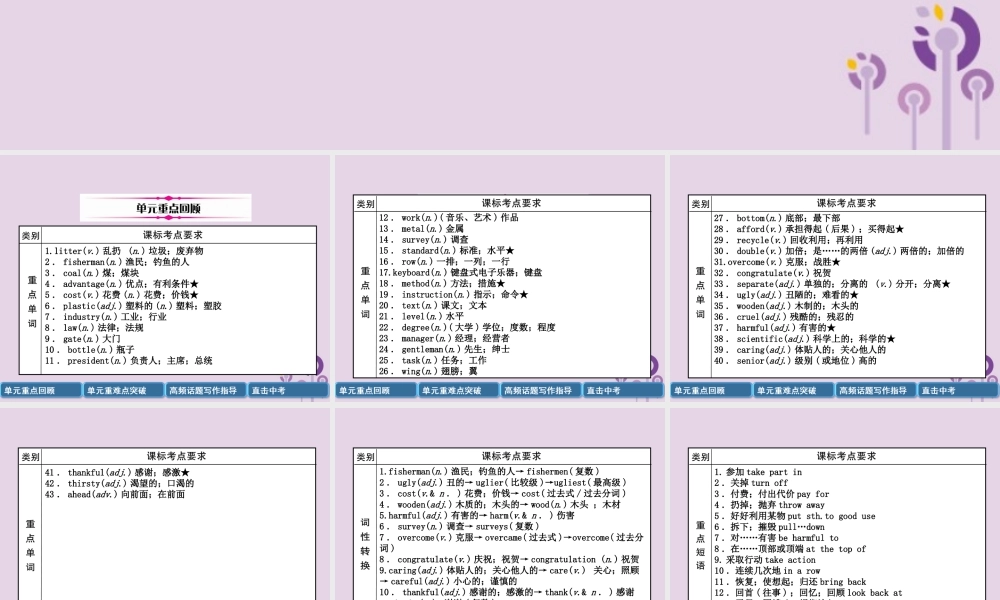Select the line '26. wing(n.) 翅膀'
The height and width of the screenshot is (600, 1000).
click(x=428, y=371)
